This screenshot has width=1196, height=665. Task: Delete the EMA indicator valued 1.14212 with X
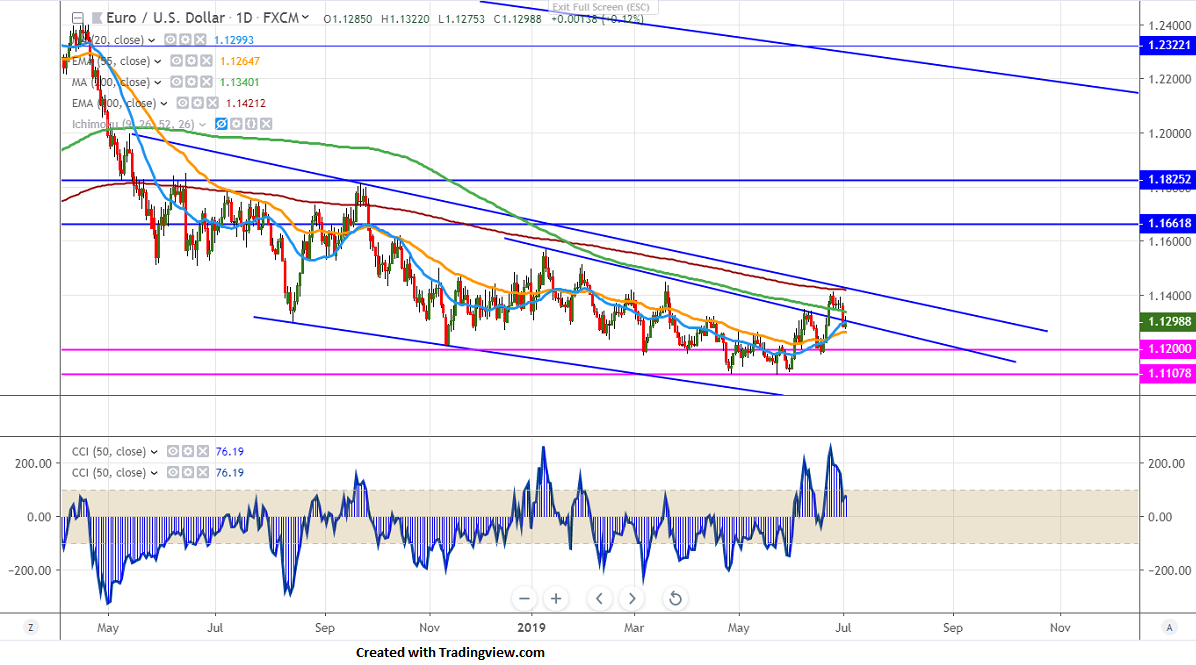click(212, 103)
